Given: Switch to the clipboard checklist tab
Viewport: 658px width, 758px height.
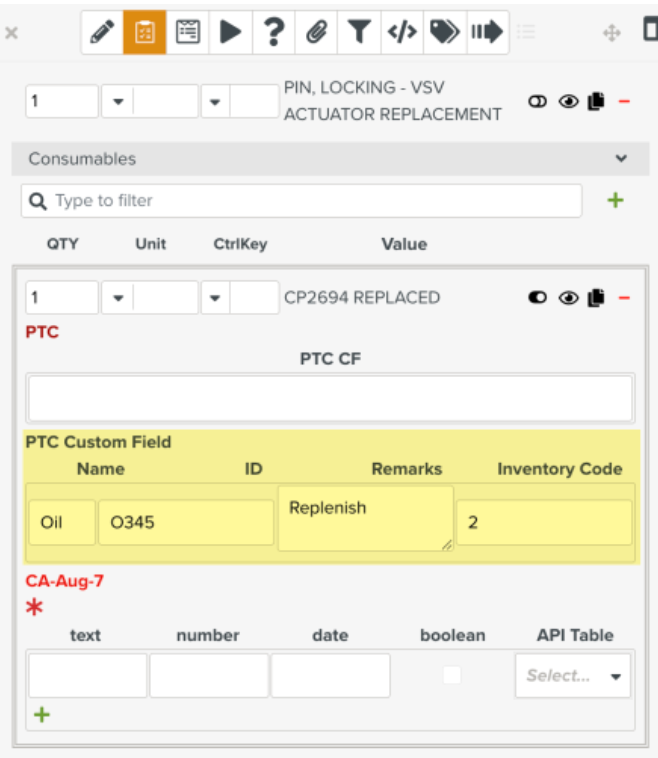Looking at the screenshot, I should (145, 32).
